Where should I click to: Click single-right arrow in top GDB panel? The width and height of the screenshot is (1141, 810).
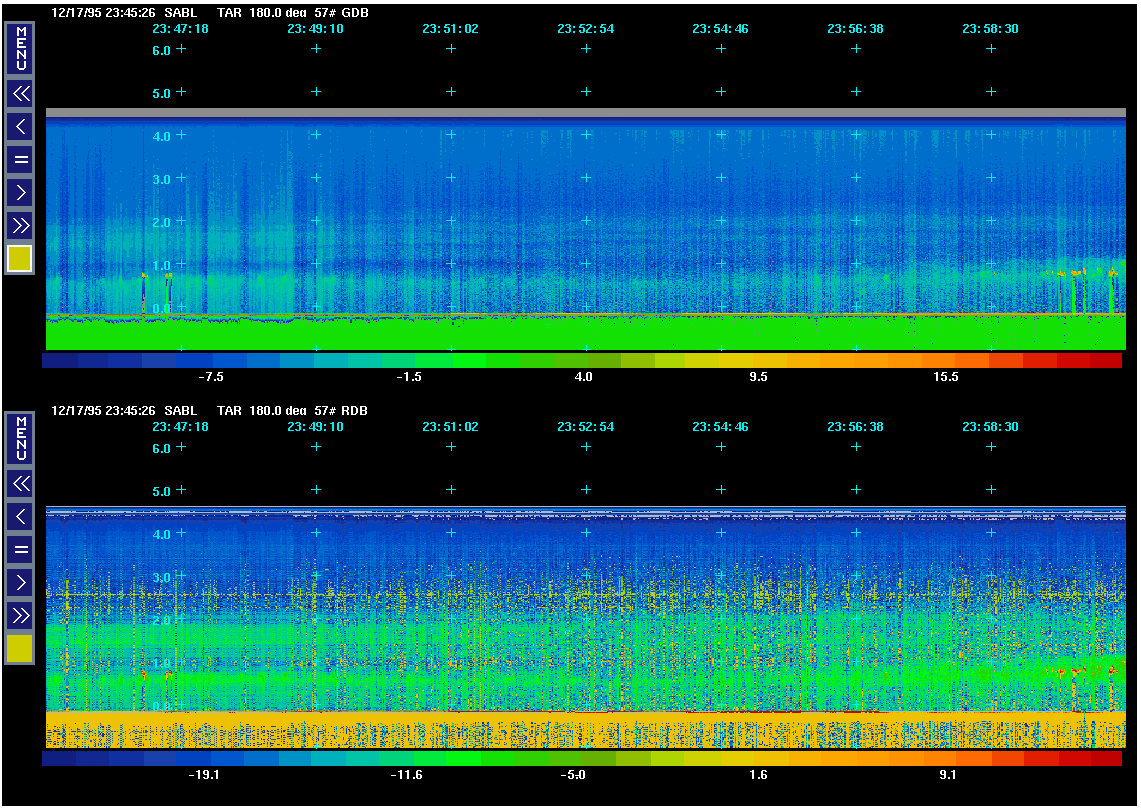click(x=20, y=192)
